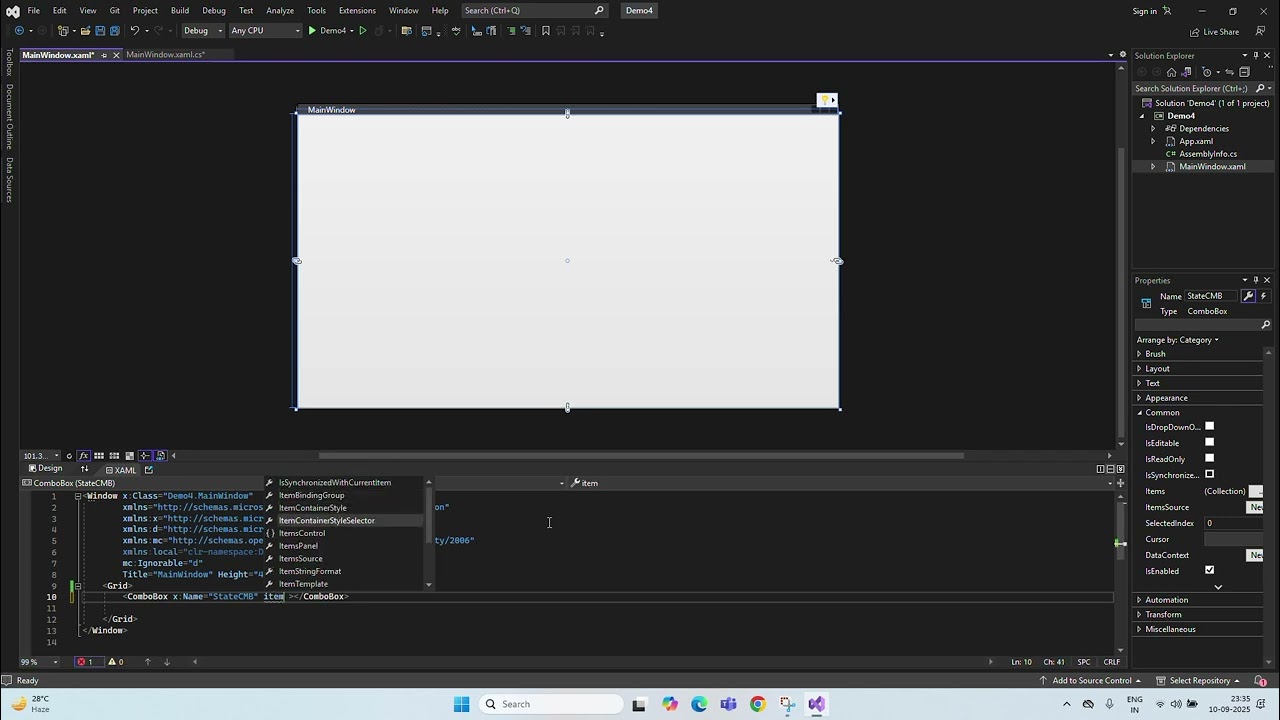1280x720 pixels.
Task: Toggle the effects fx icon in the designer toolbar
Action: tap(83, 456)
